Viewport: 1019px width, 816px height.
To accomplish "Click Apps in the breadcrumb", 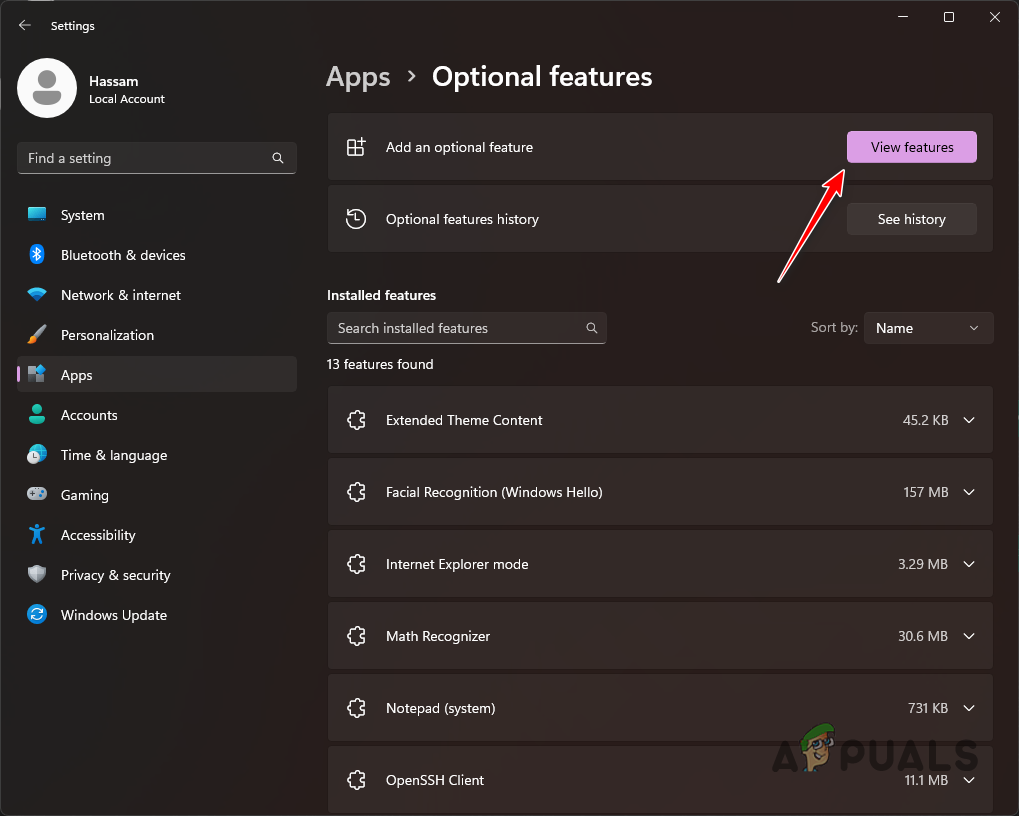I will 358,76.
